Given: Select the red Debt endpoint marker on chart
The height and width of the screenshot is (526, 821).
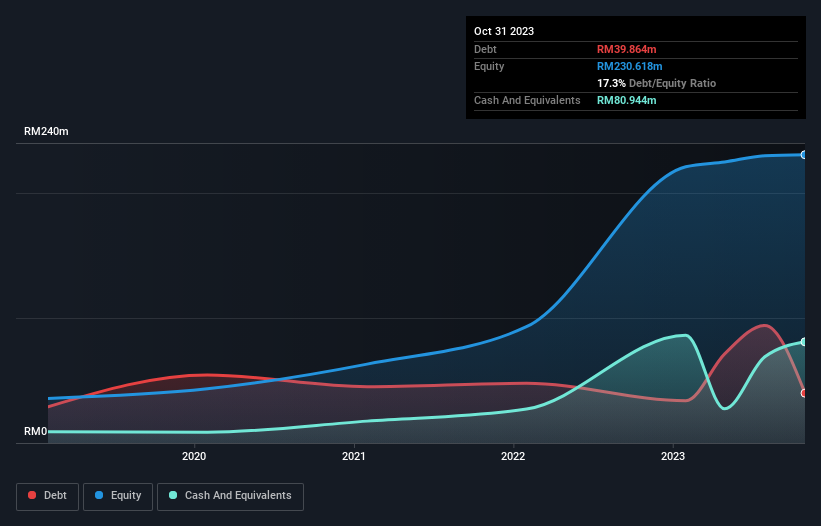Looking at the screenshot, I should (x=803, y=393).
